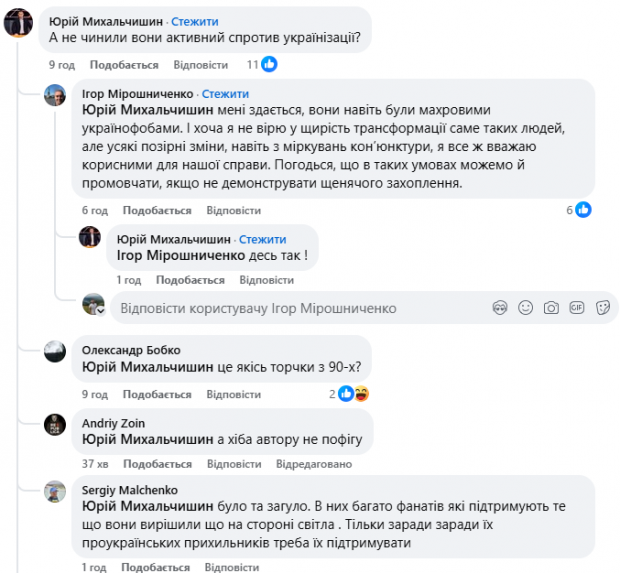Reply to Олександр Бобко's comment
The height and width of the screenshot is (573, 620).
click(x=234, y=394)
